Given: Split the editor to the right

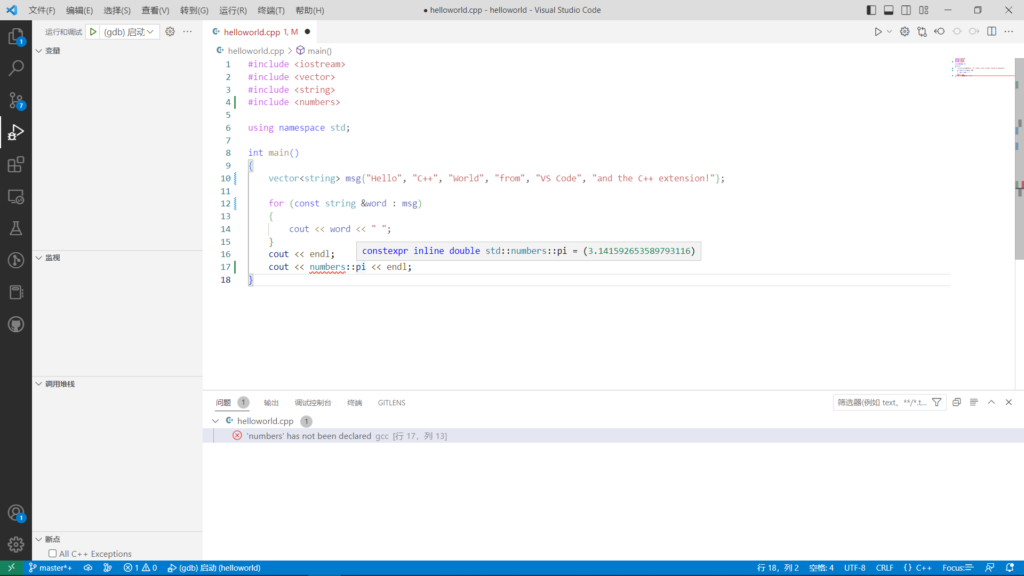Looking at the screenshot, I should click(991, 32).
